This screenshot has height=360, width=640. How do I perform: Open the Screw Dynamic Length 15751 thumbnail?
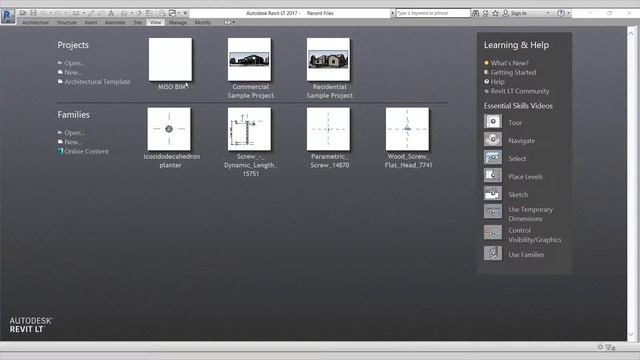tap(249, 129)
